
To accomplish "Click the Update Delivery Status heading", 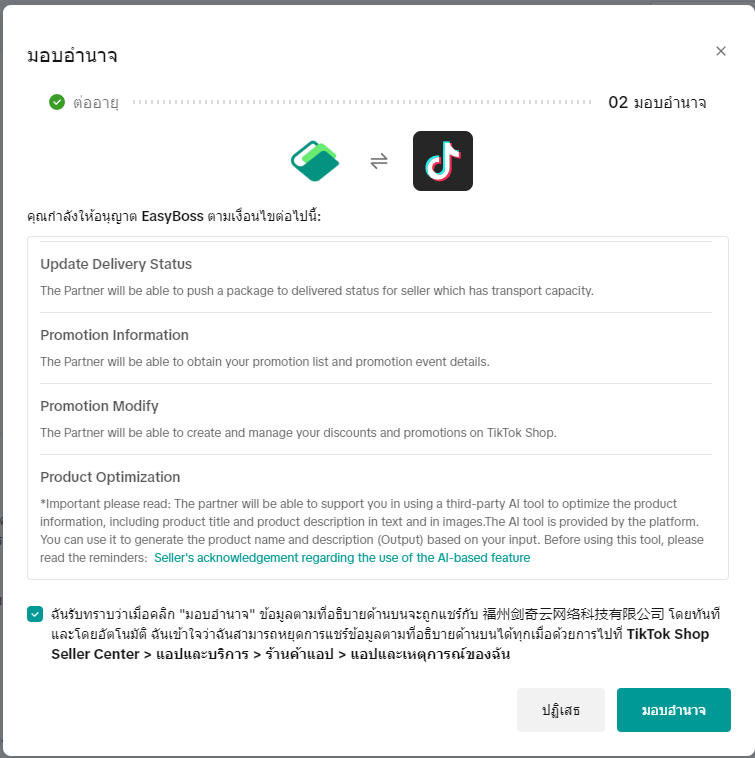I will 116,264.
